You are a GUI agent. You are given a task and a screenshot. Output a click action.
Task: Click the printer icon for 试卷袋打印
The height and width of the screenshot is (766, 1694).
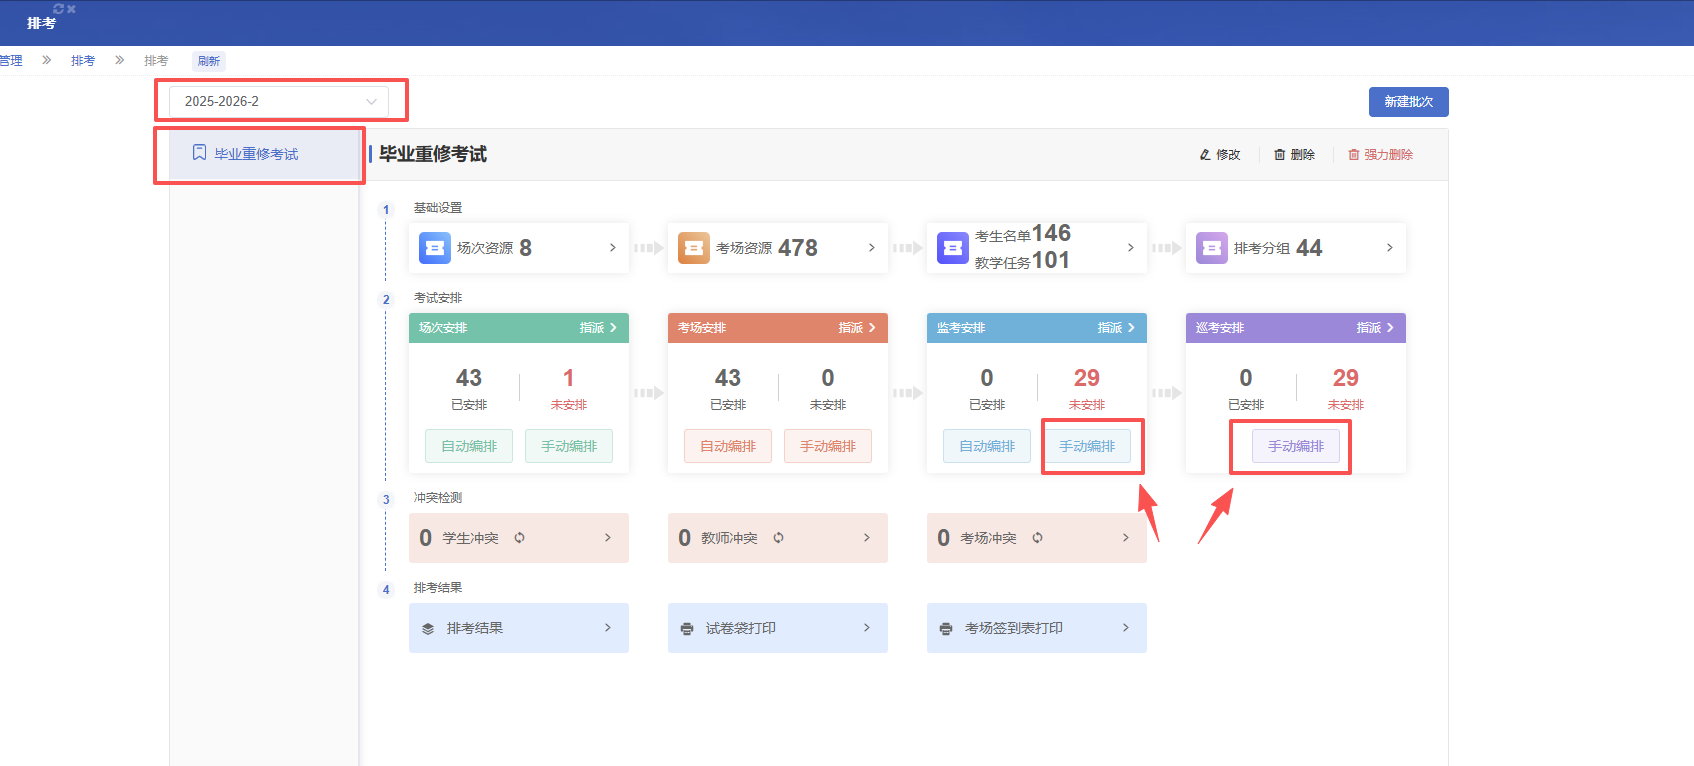tap(687, 629)
